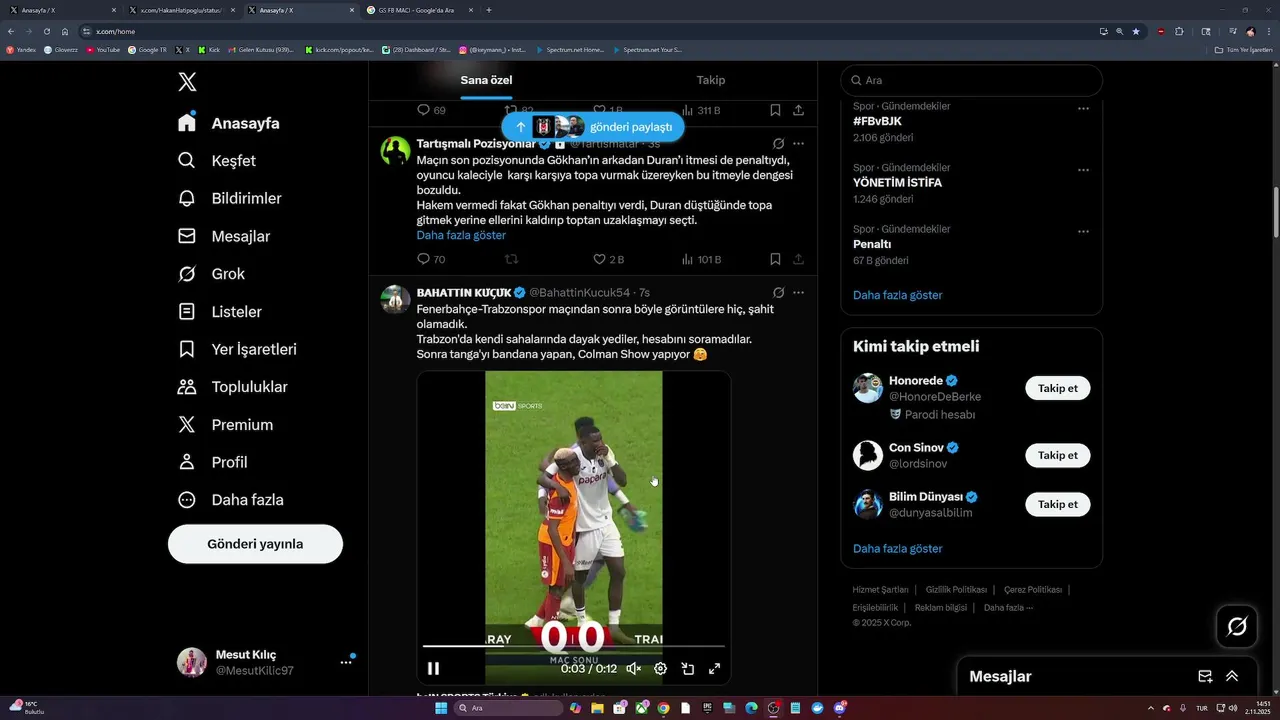Open Keşfet search icon in sidebar
Image resolution: width=1280 pixels, height=720 pixels.
187,161
